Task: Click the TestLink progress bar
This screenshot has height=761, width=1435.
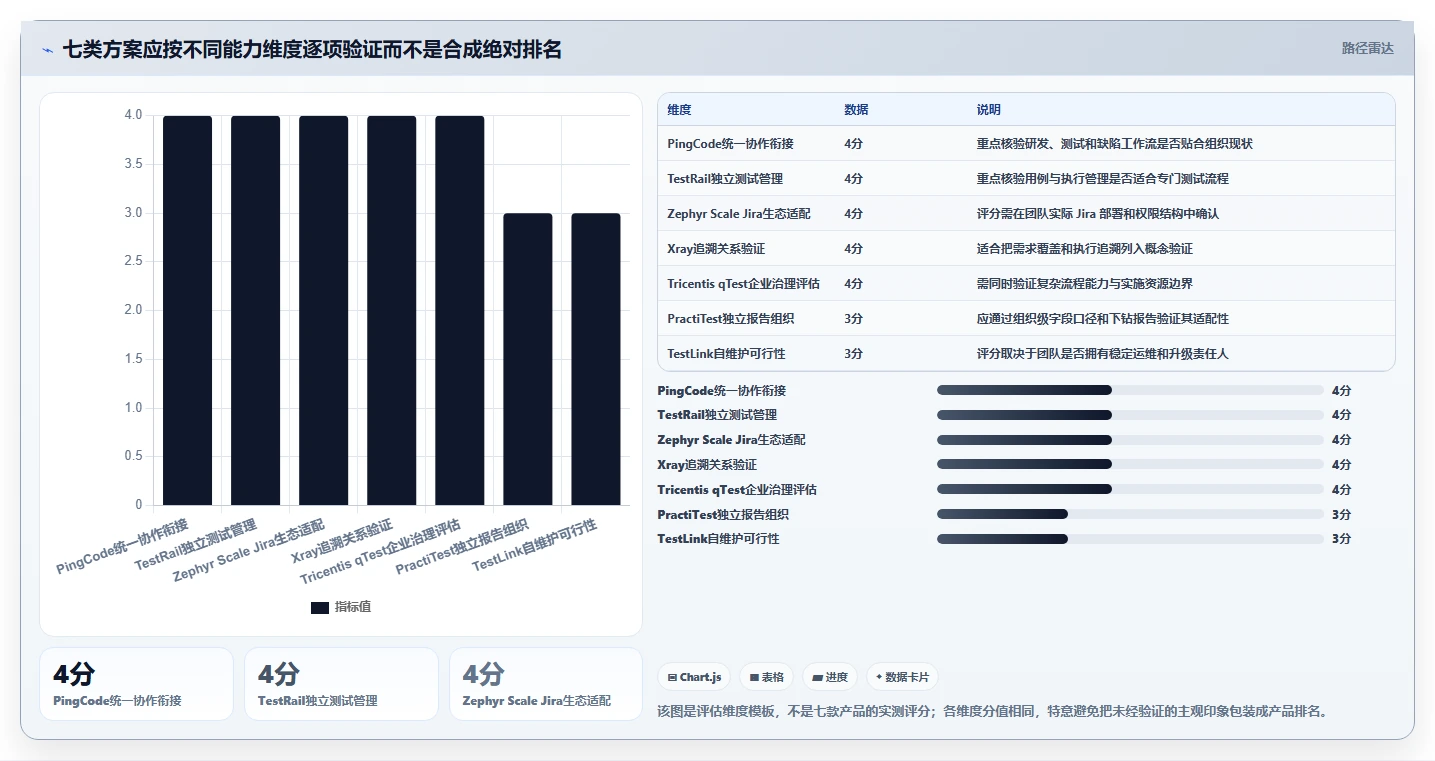Action: tap(1130, 539)
